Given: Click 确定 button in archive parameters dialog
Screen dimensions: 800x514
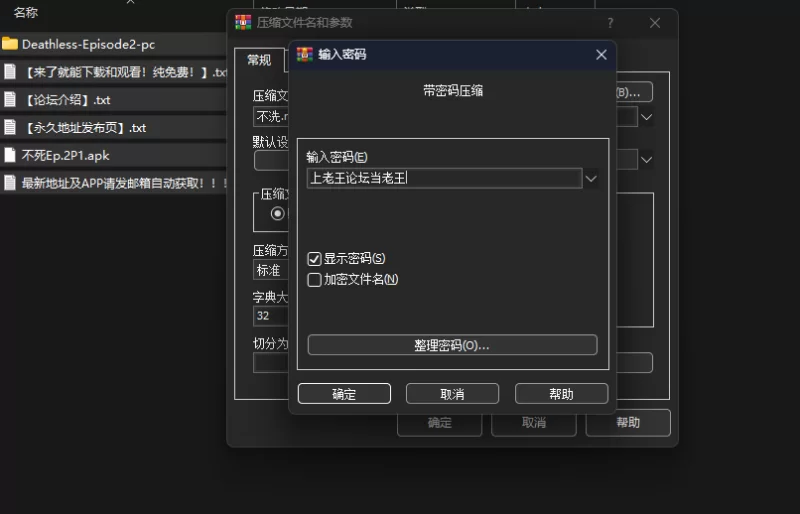Looking at the screenshot, I should click(440, 423).
